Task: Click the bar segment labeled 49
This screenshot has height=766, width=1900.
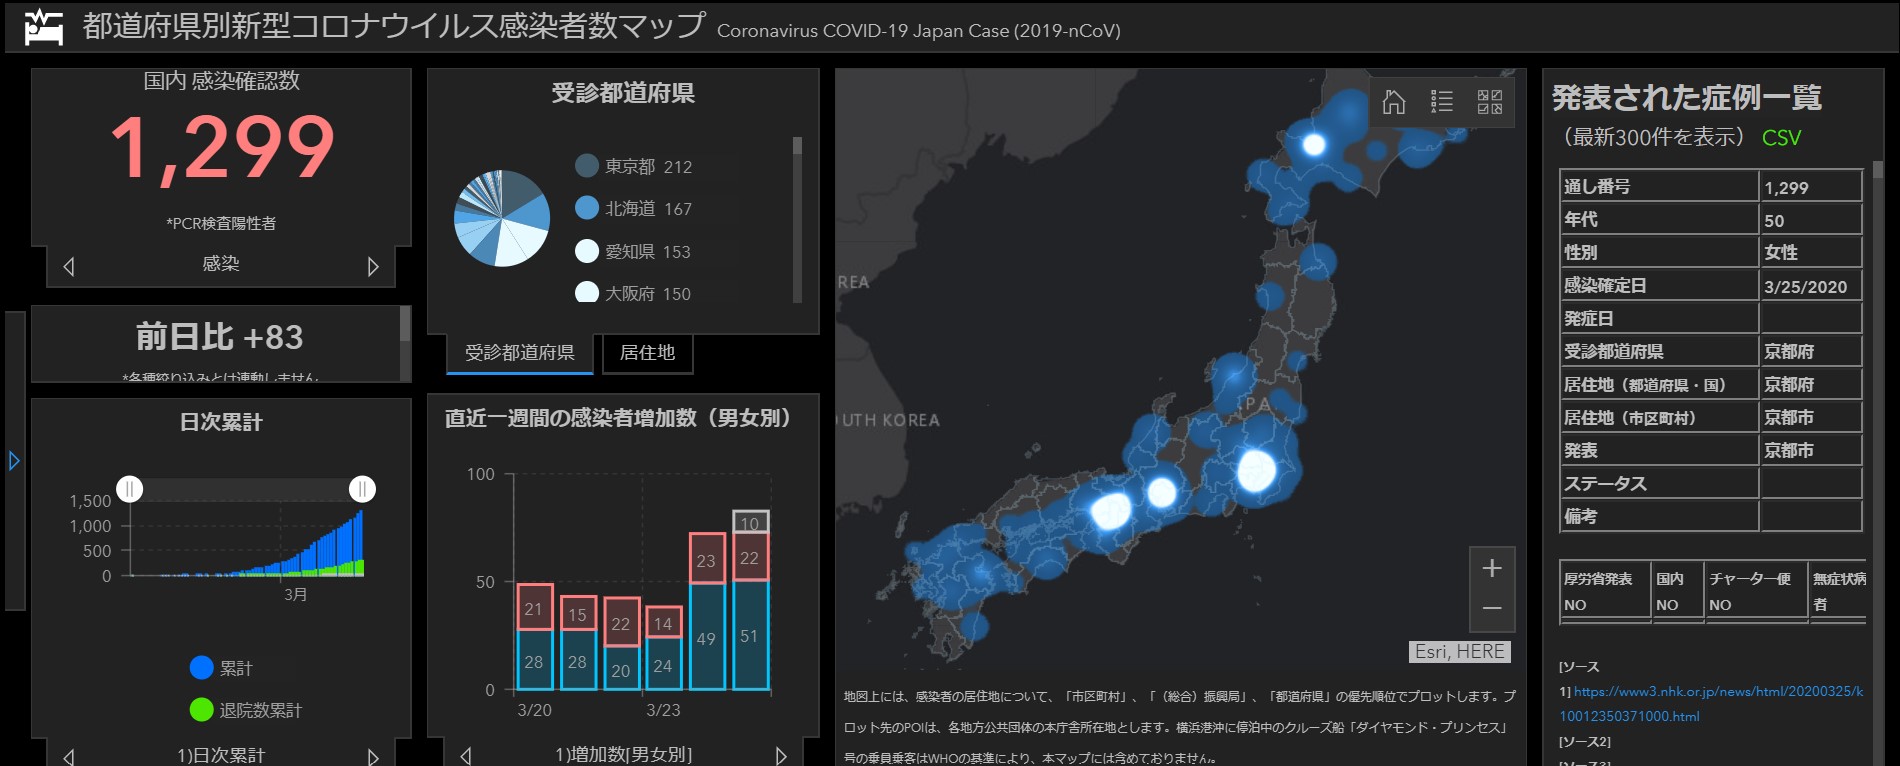Action: (x=706, y=637)
